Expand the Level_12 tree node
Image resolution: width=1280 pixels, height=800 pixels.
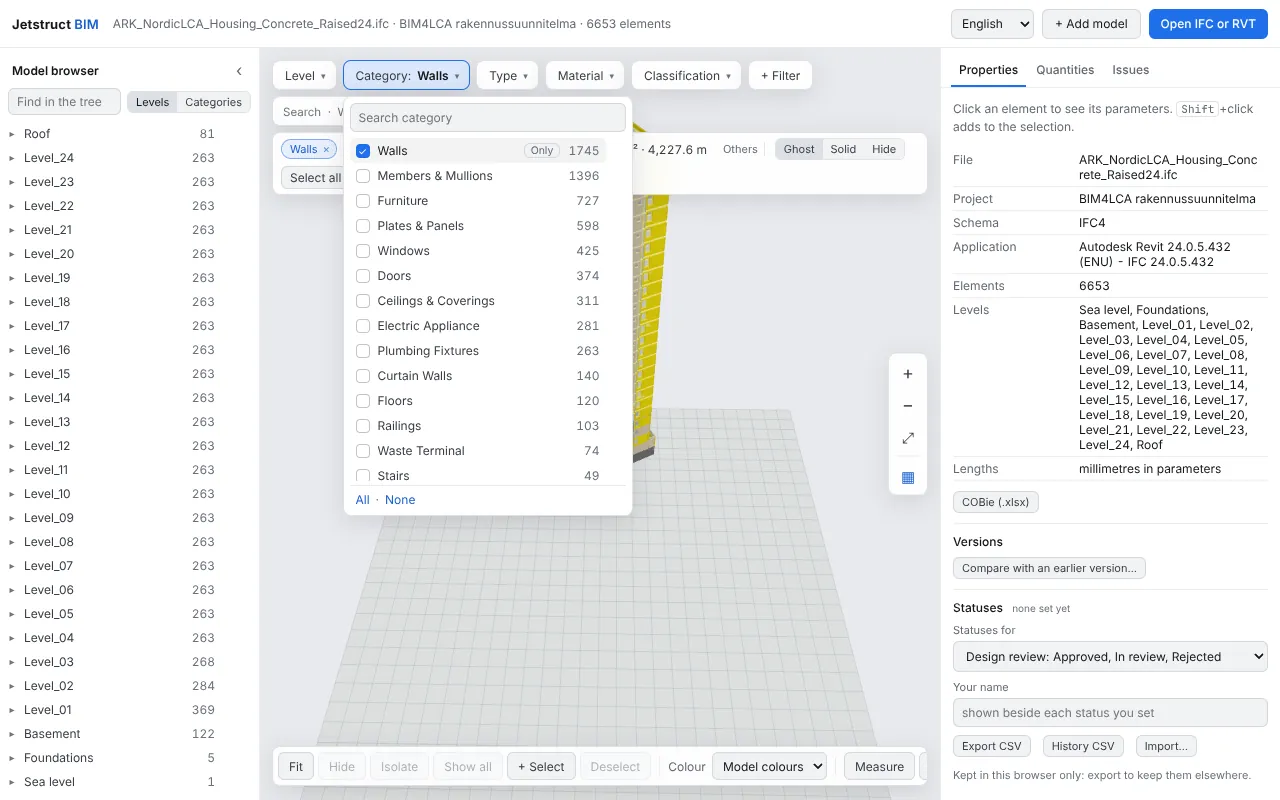click(12, 446)
